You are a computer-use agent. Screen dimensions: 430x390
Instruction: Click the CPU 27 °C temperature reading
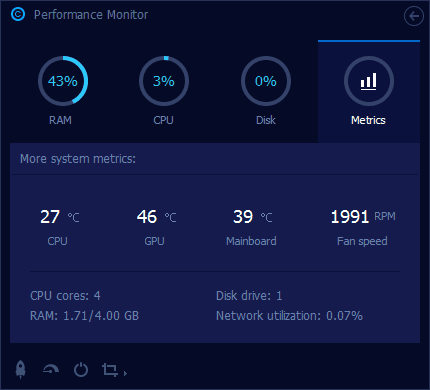[x=60, y=217]
